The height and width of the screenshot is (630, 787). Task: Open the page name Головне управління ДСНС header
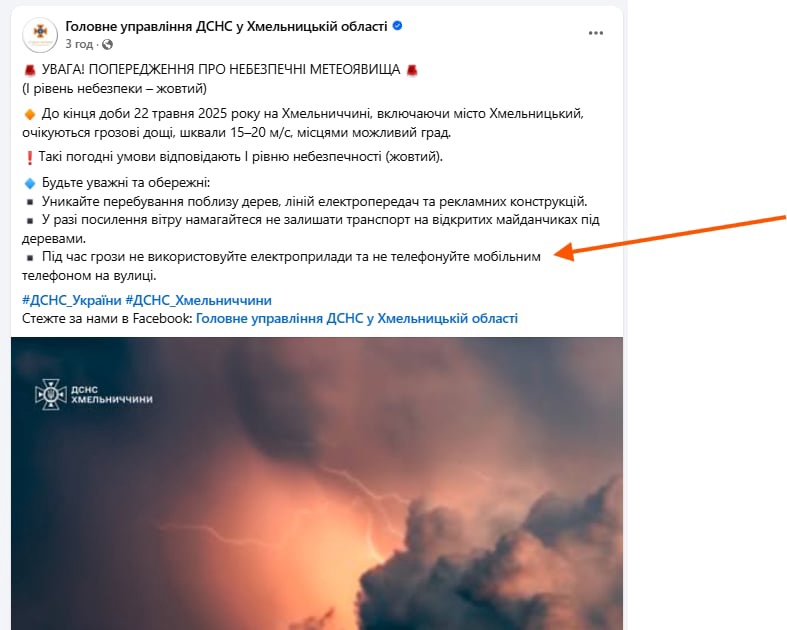(226, 26)
